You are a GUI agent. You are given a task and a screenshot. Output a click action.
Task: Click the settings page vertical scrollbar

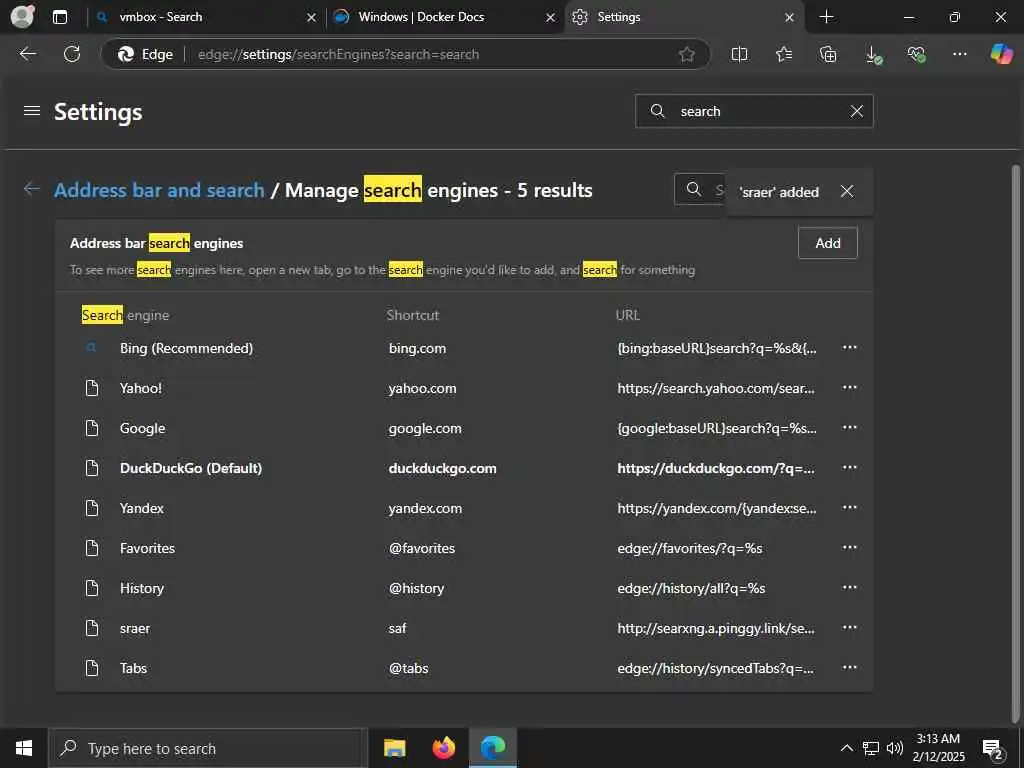1015,444
